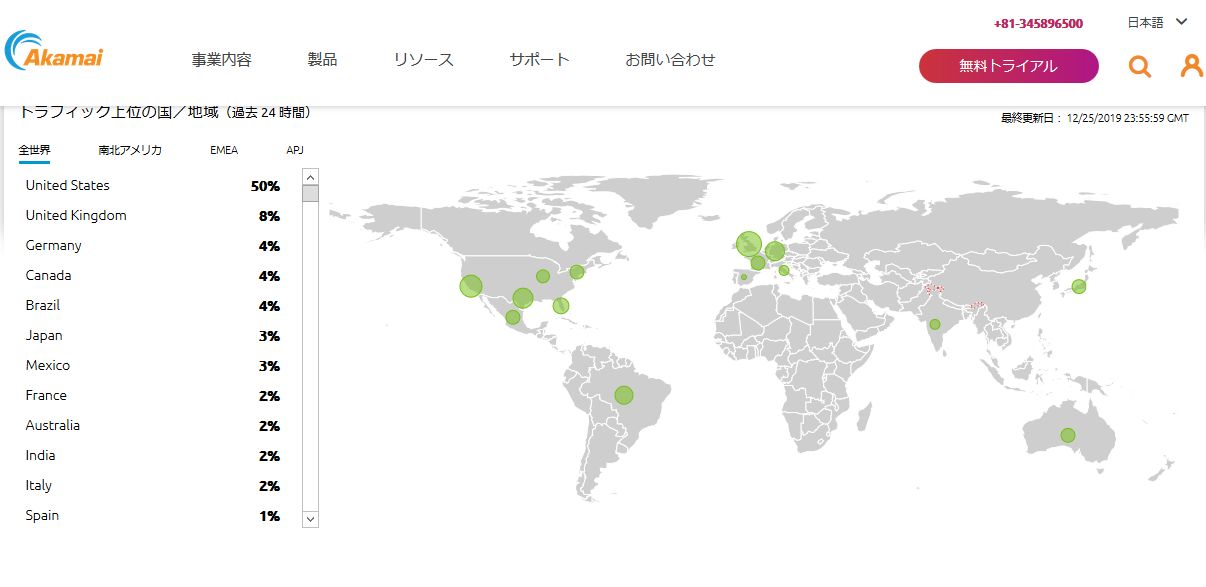Select the 全世界 tab
The height and width of the screenshot is (587, 1206).
point(34,150)
